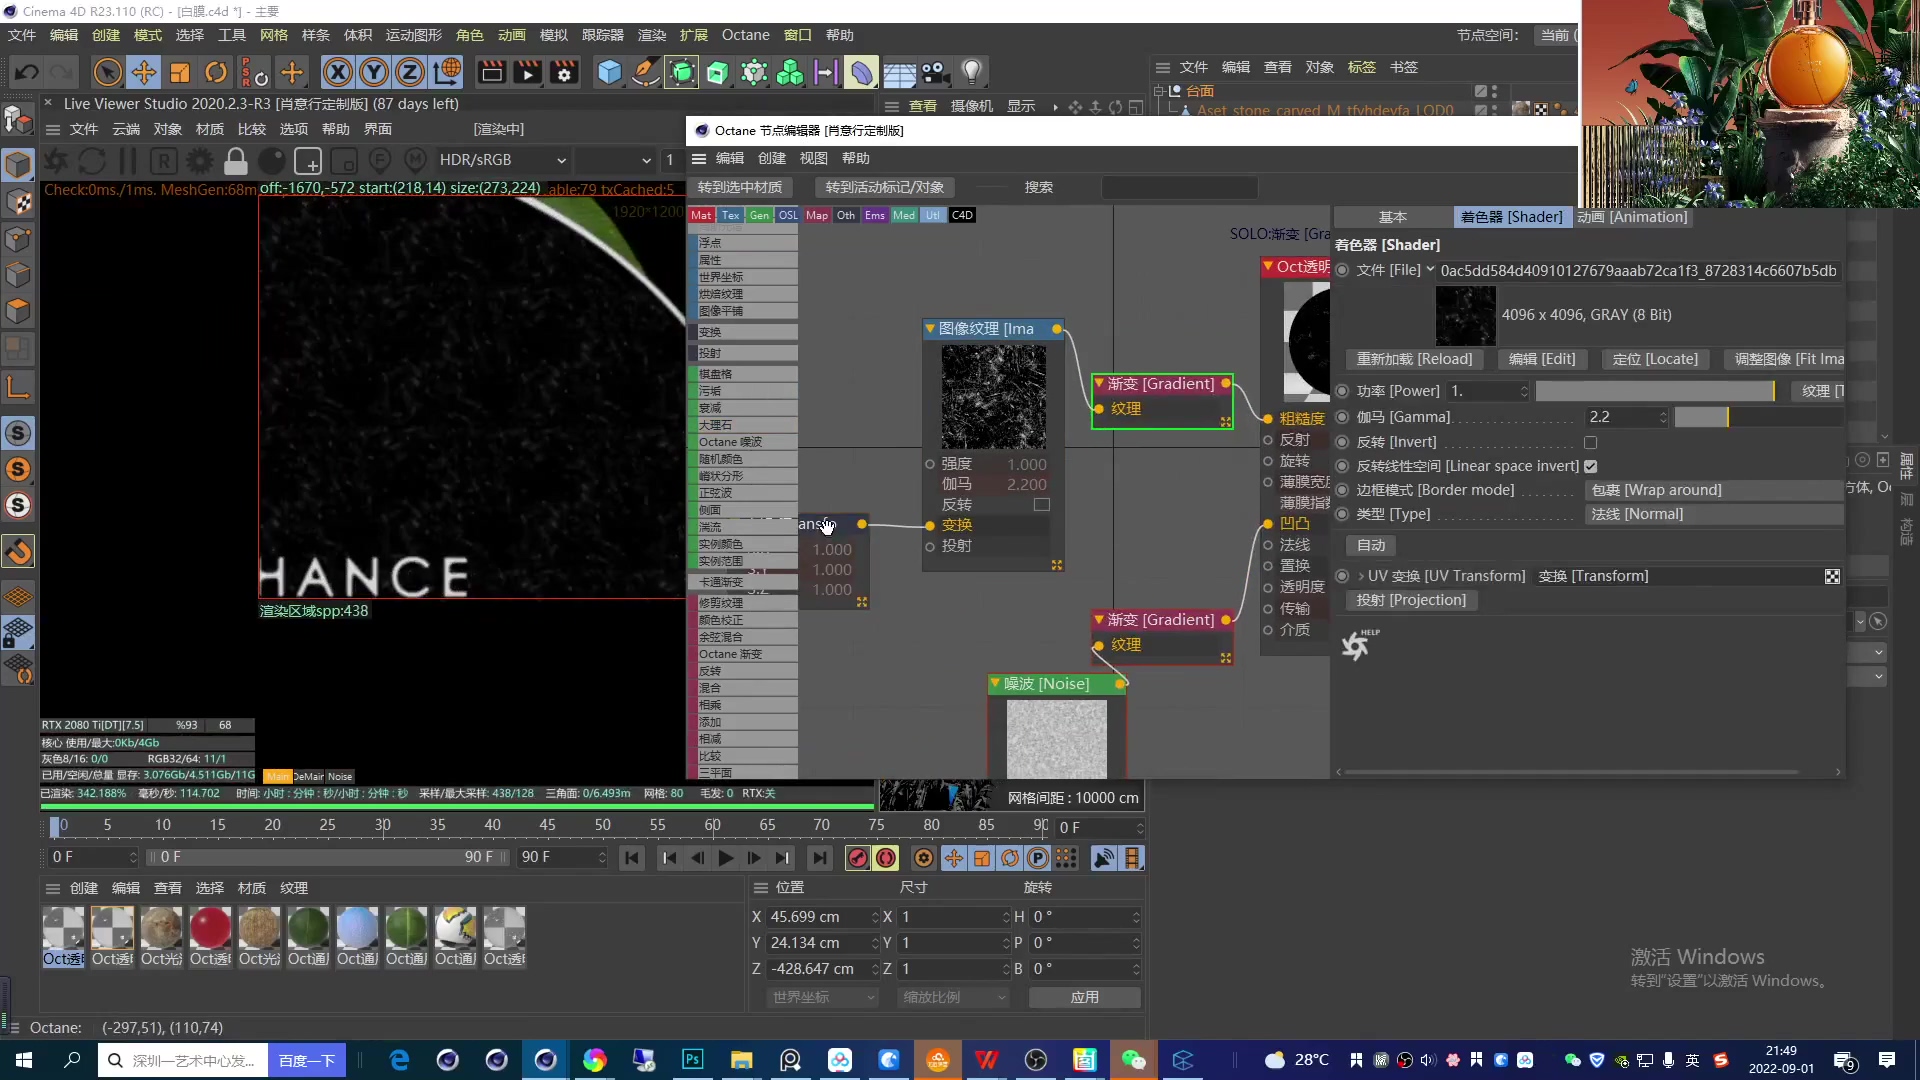
Task: Adjust the 功率 [Power] slider
Action: coord(1655,391)
